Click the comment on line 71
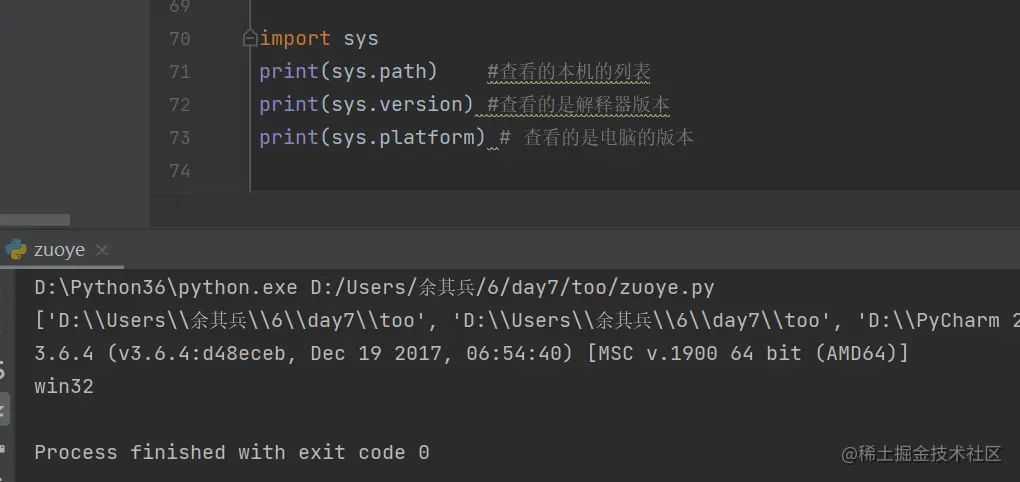This screenshot has width=1020, height=482. pos(568,72)
